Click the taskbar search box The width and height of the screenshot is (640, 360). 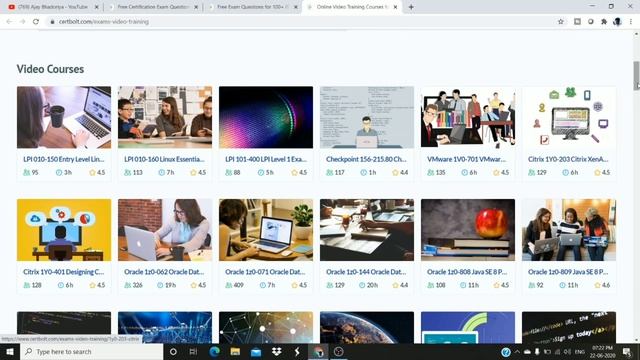pyautogui.click(x=91, y=351)
